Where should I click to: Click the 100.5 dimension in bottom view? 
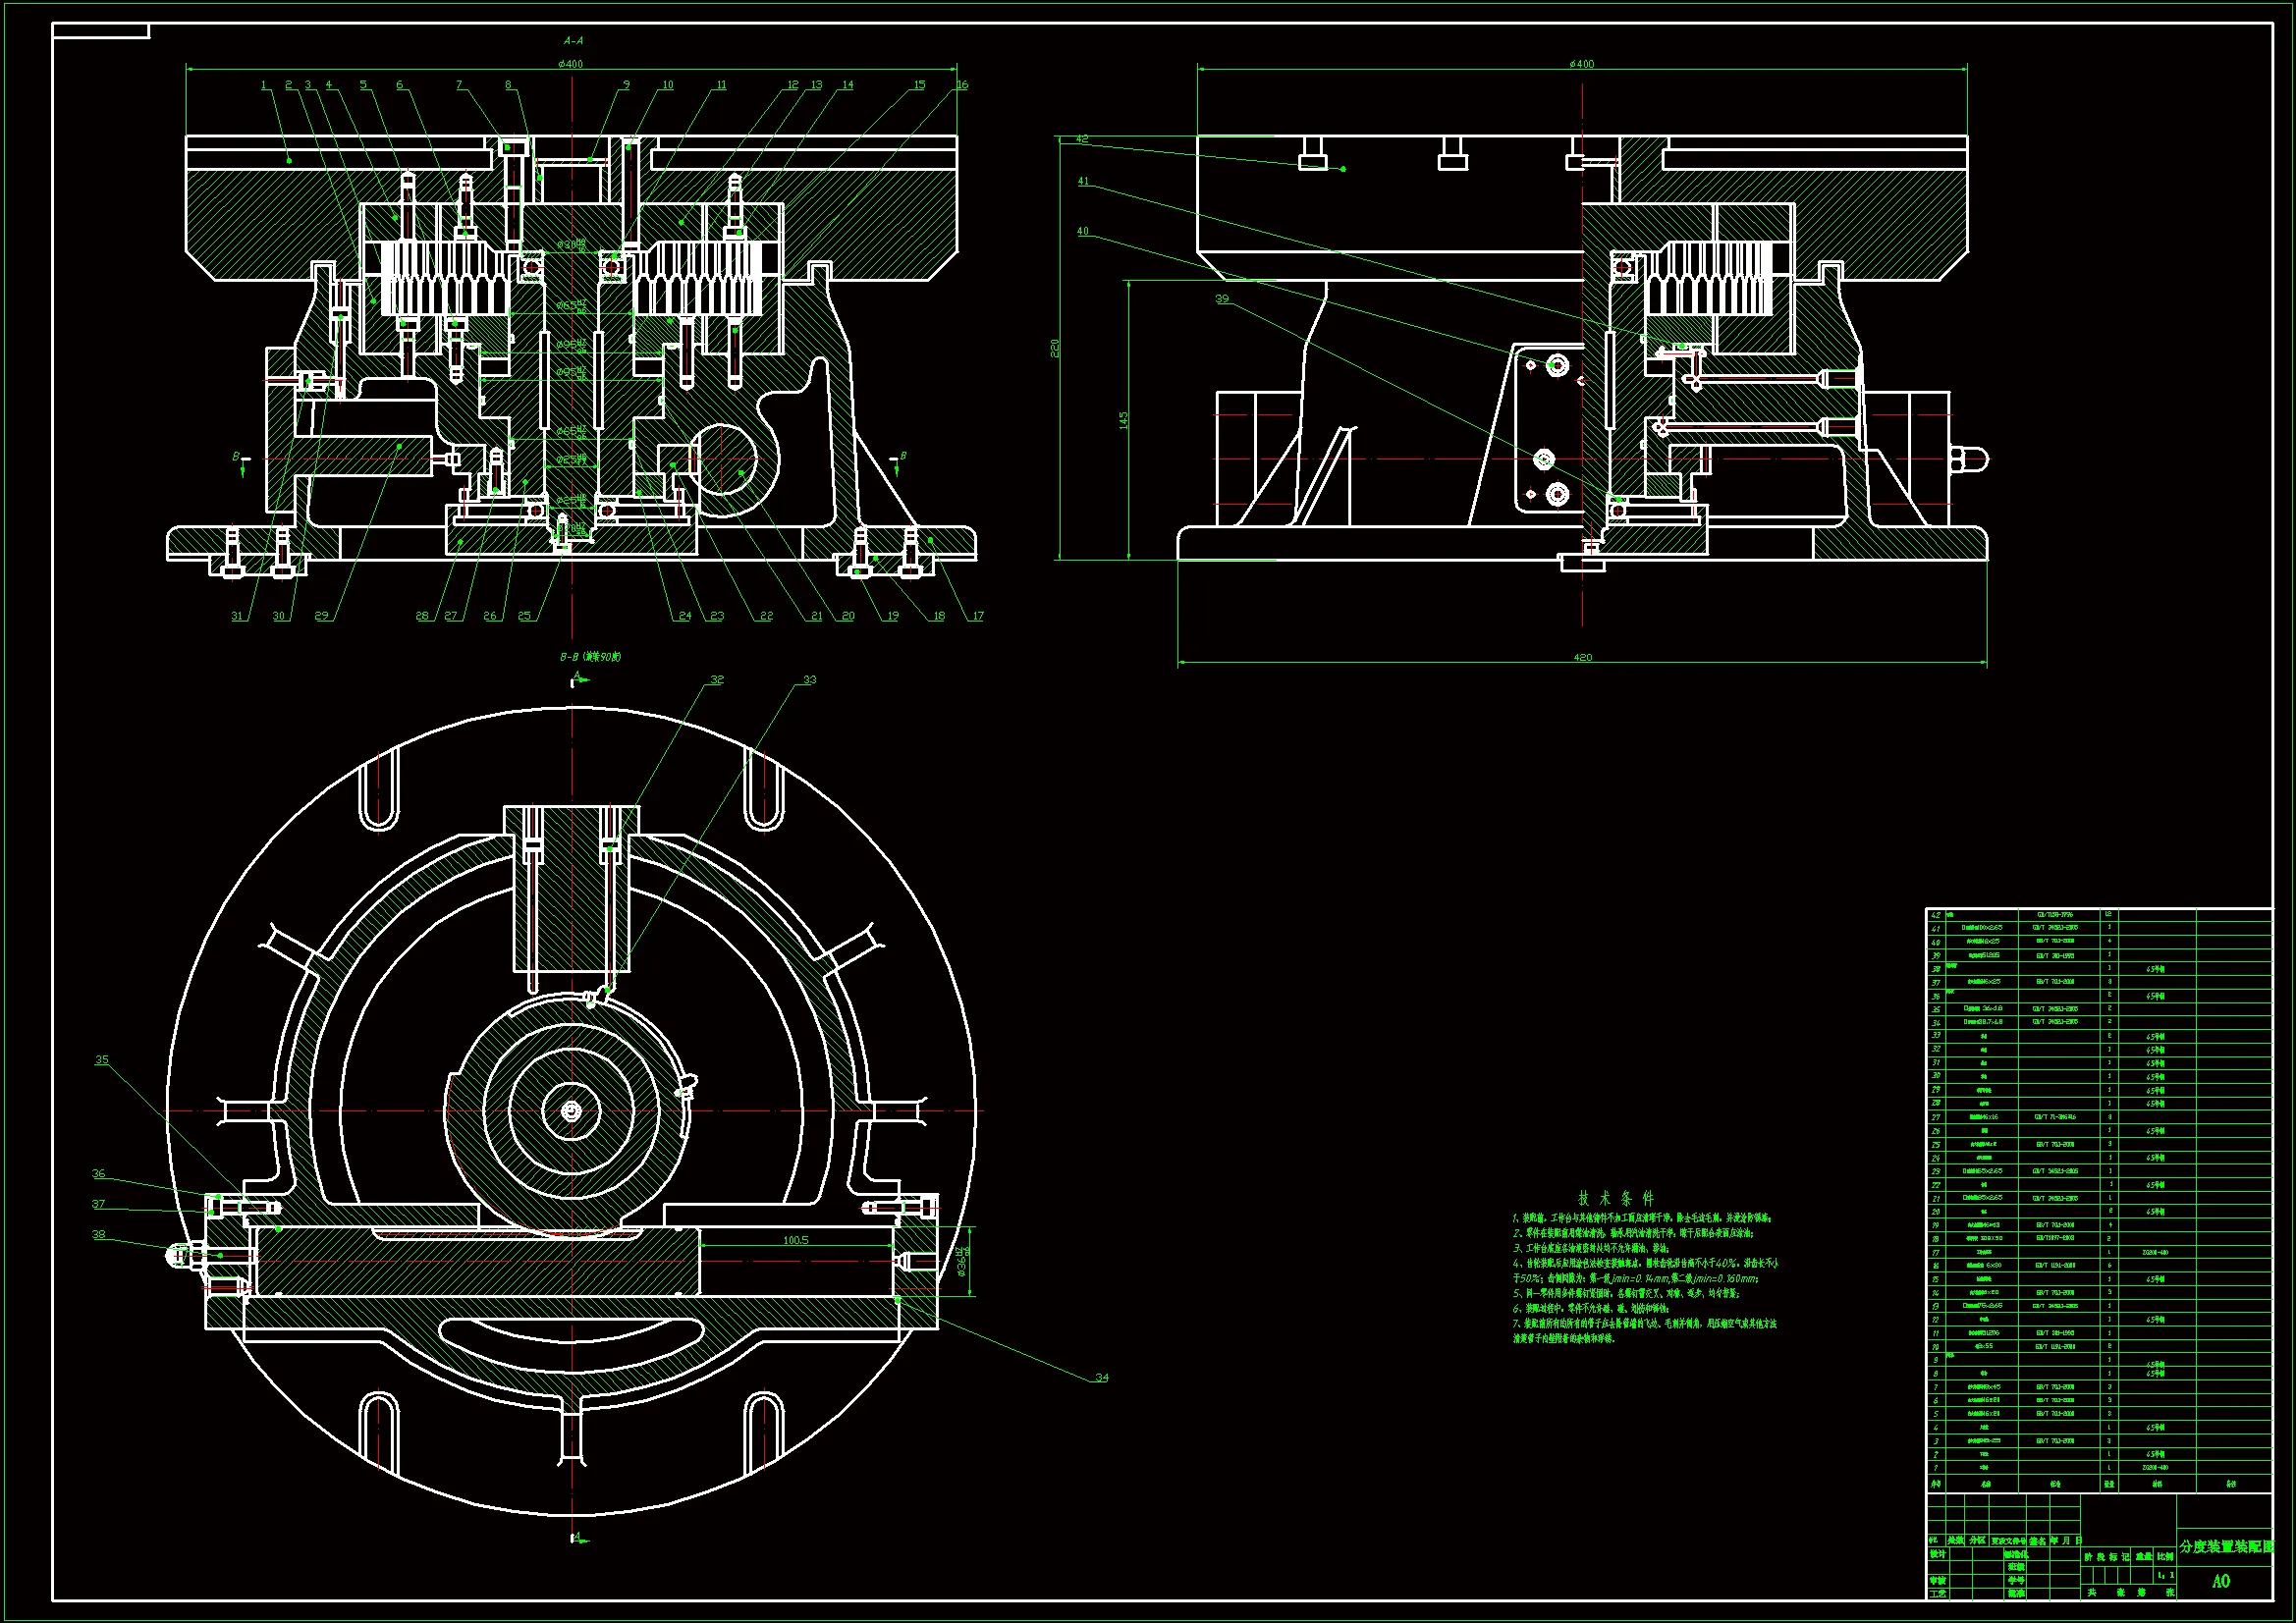click(795, 1240)
